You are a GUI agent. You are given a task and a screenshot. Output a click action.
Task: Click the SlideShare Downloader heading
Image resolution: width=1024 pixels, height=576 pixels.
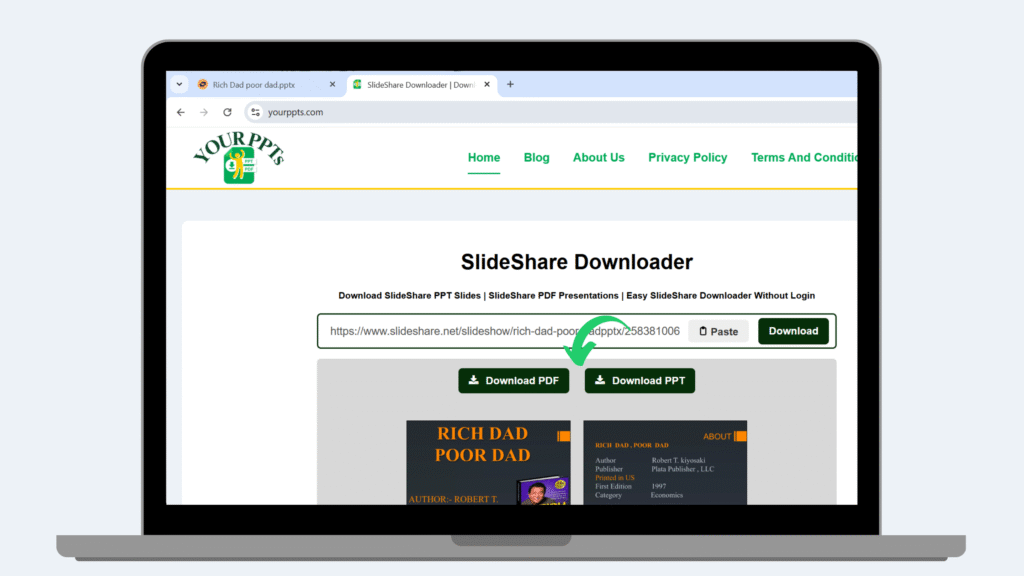click(x=577, y=262)
